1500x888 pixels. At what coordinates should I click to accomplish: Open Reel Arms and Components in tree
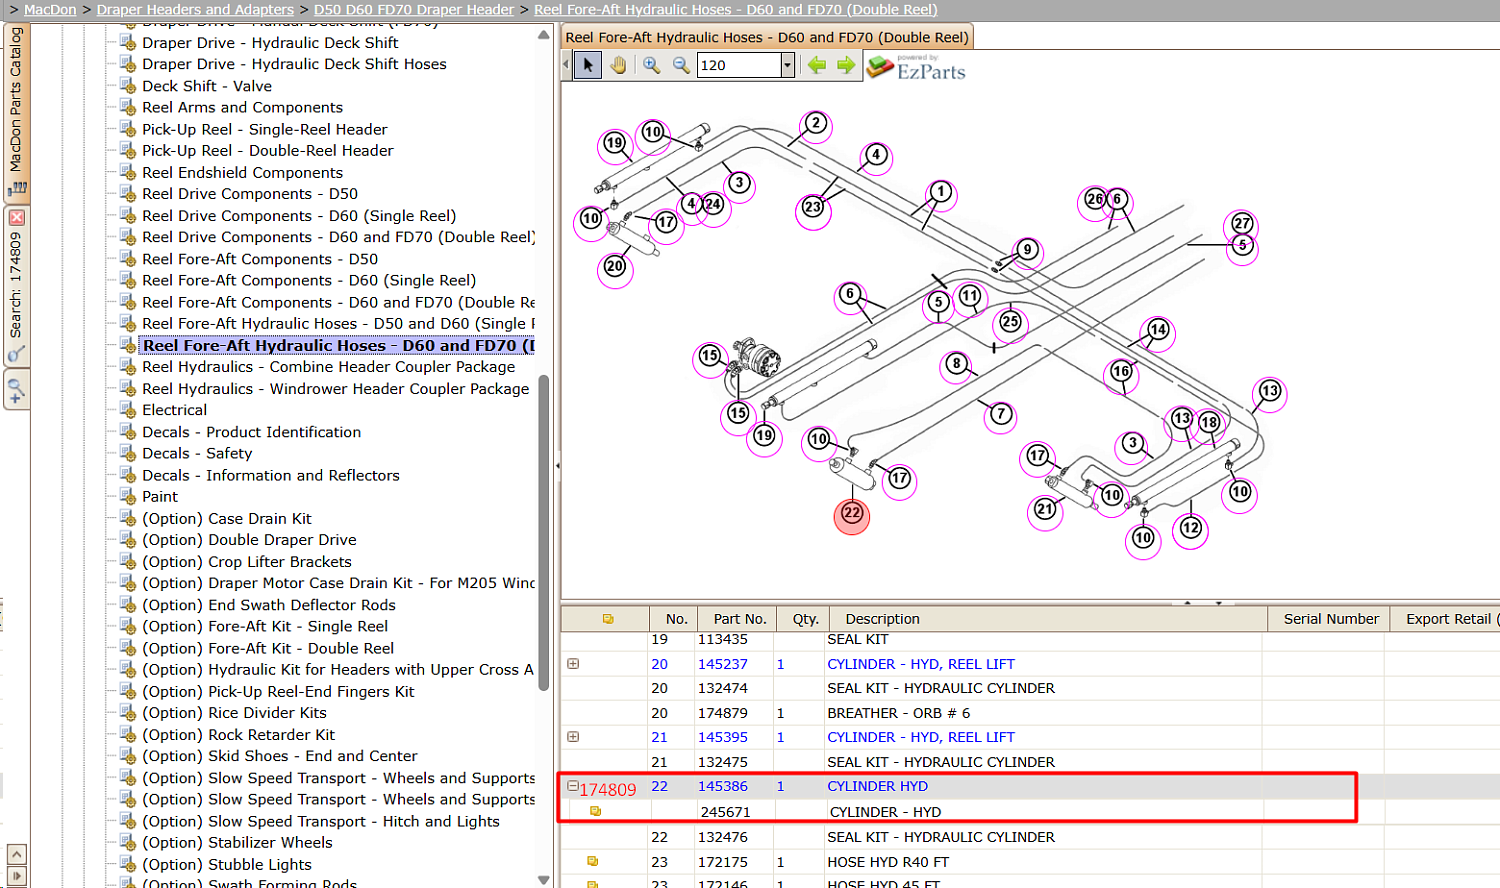pos(242,107)
